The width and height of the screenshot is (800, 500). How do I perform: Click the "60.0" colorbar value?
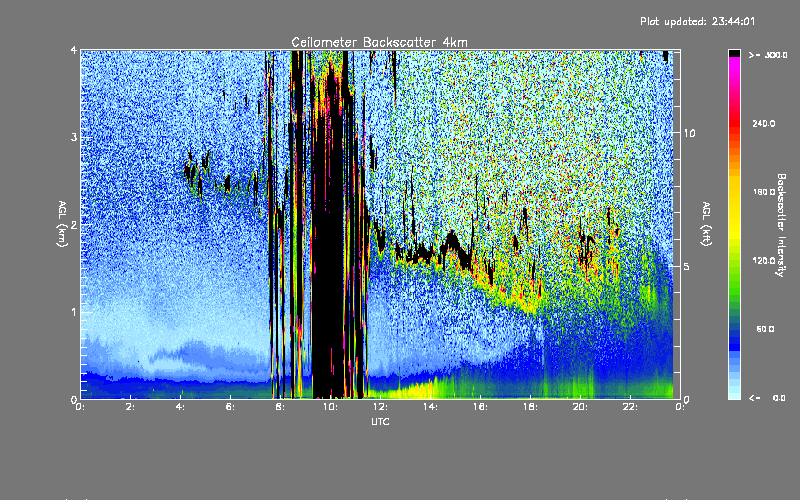coord(765,329)
